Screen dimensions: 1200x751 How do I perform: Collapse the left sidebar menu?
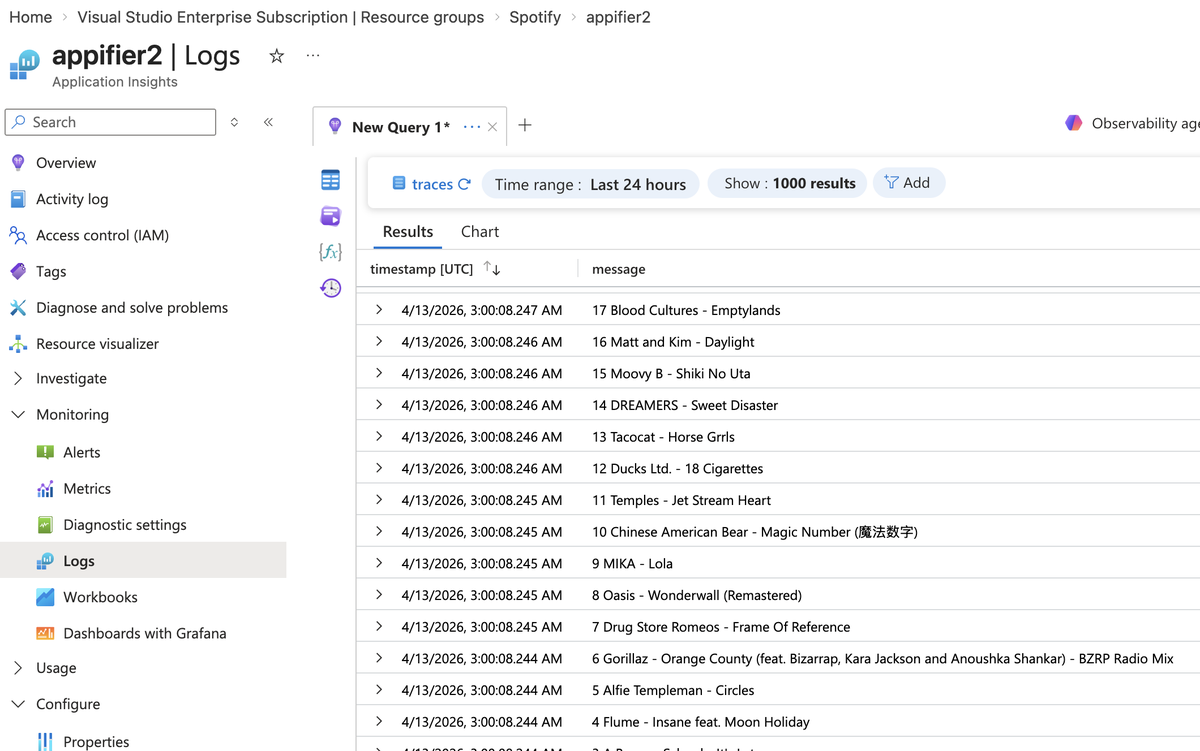pyautogui.click(x=268, y=122)
